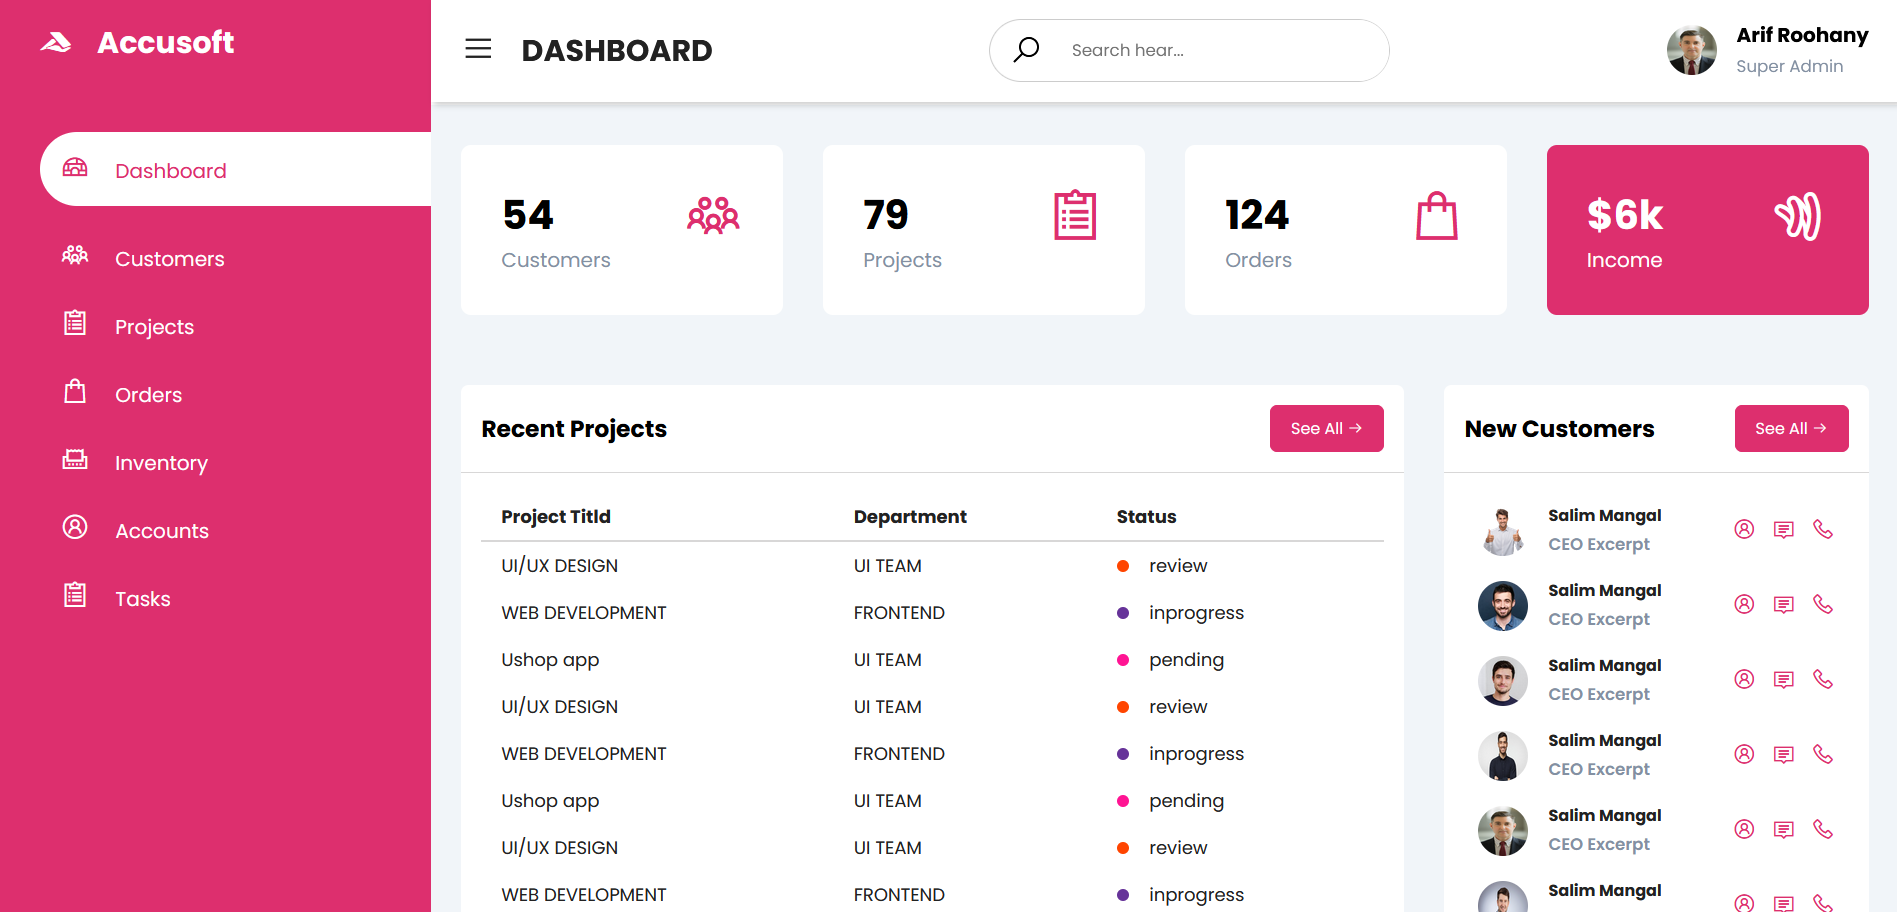Image resolution: width=1897 pixels, height=912 pixels.
Task: Open the Arif Roohany profile name
Action: click(1802, 35)
